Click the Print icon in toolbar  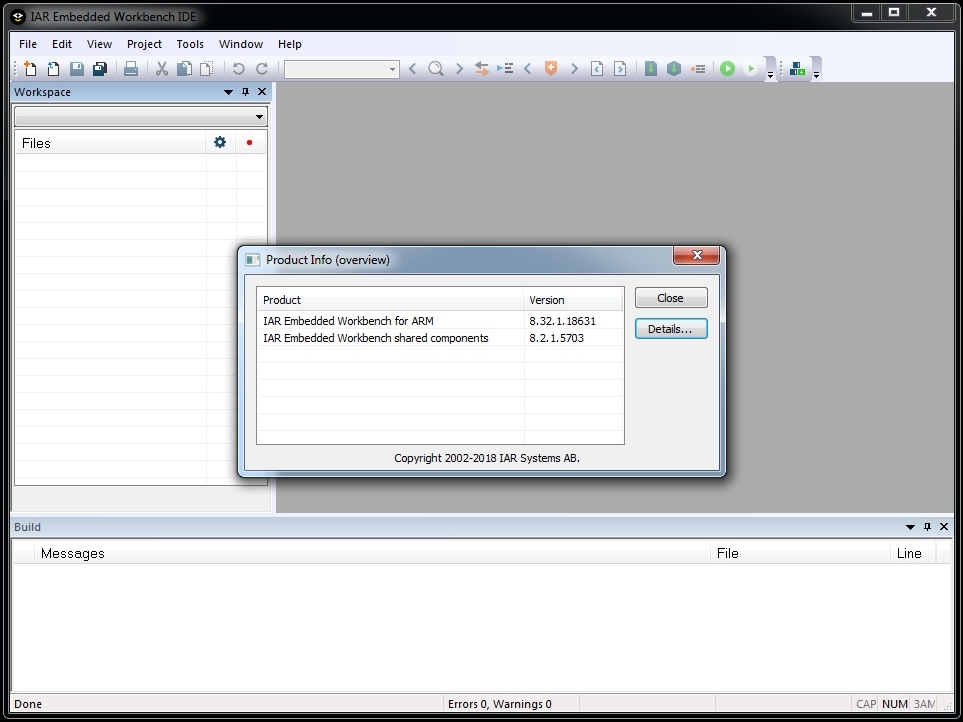pyautogui.click(x=130, y=69)
